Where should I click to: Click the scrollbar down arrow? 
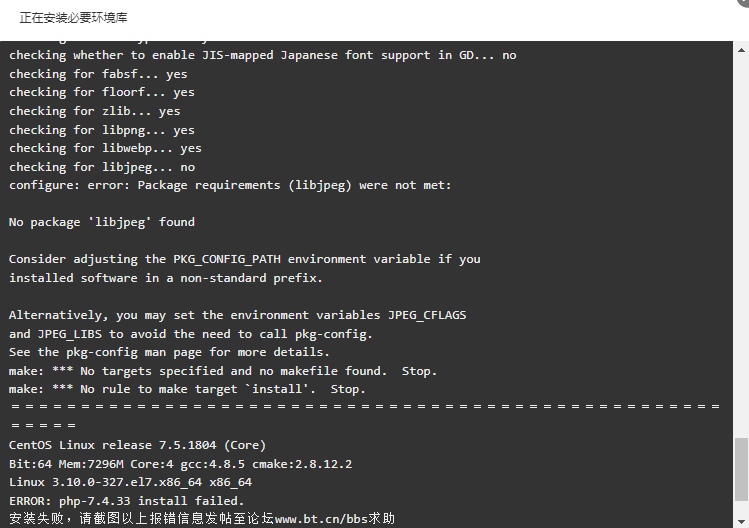pos(741,521)
